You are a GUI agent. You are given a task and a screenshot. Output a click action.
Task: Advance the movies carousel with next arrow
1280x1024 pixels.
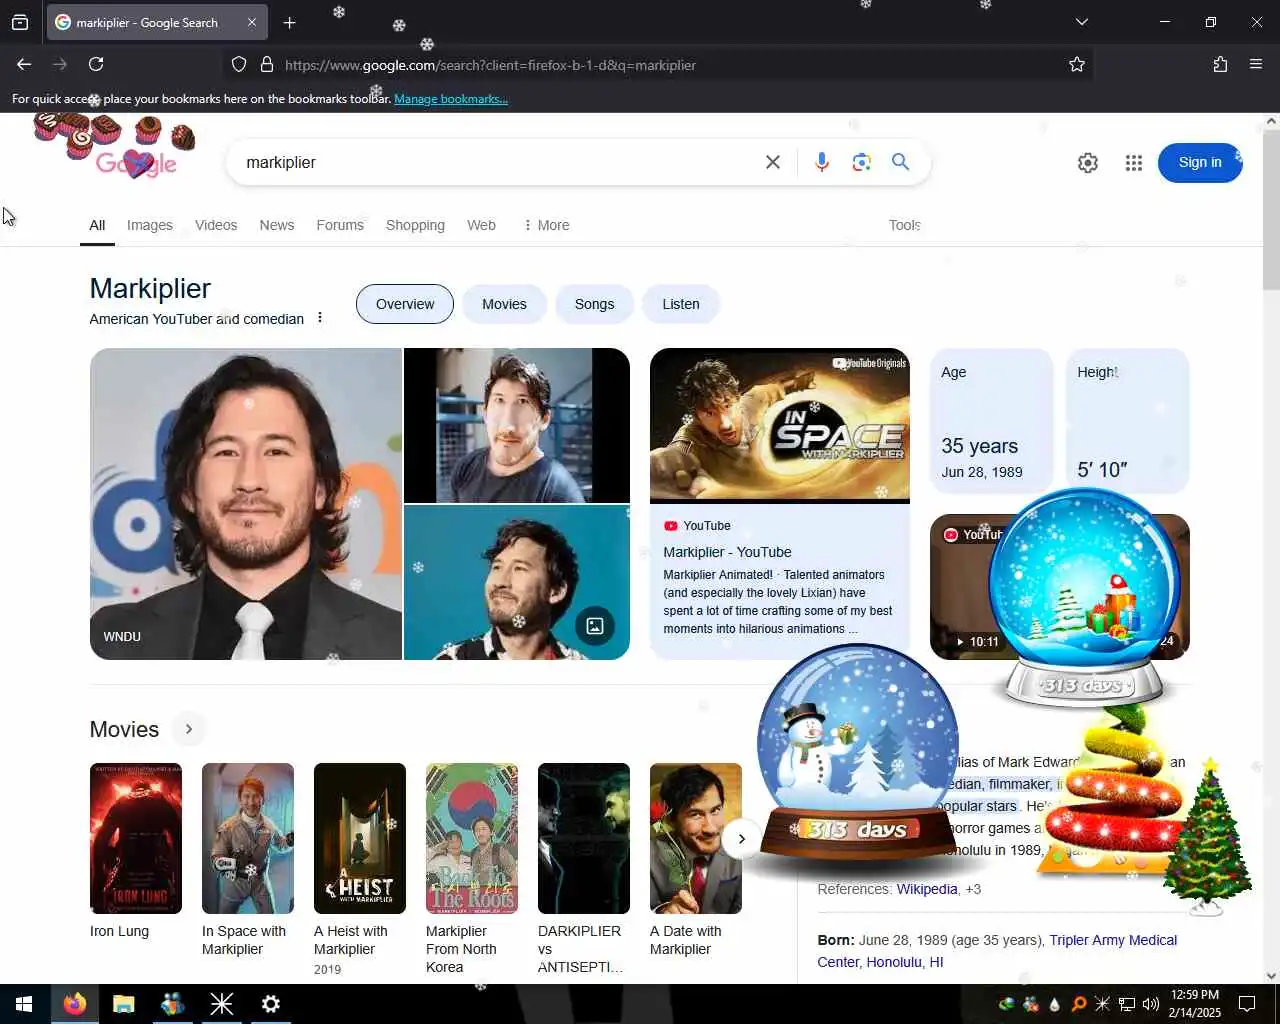coord(741,838)
